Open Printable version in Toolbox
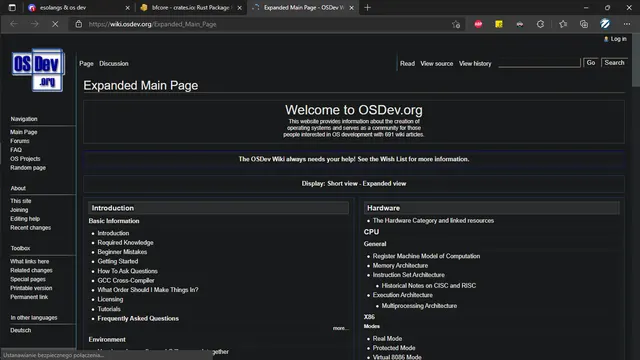The width and height of the screenshot is (640, 360). coord(31,288)
